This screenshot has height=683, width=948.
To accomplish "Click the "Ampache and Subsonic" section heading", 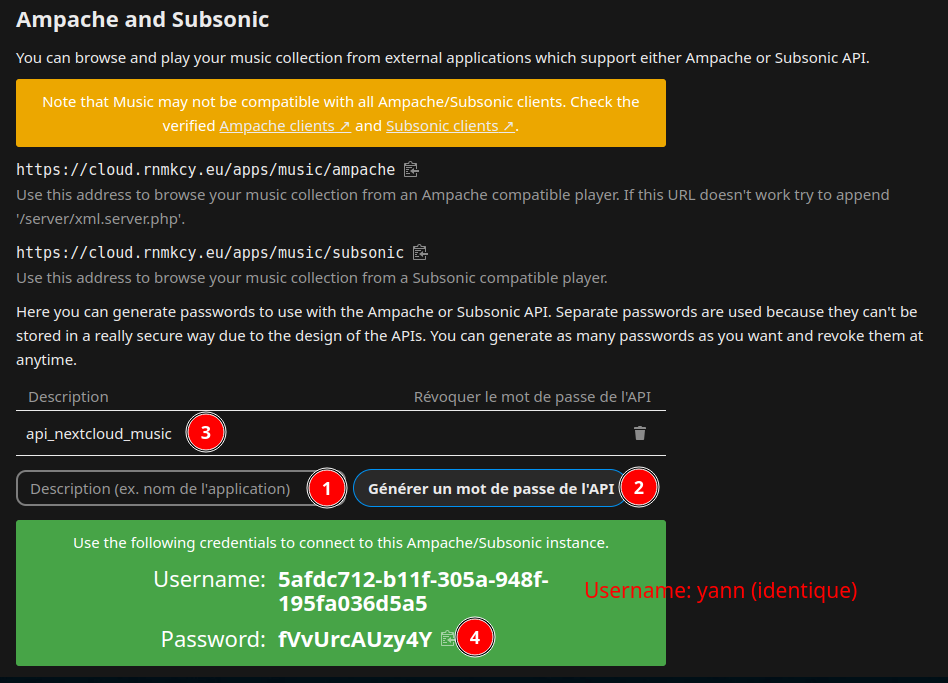I will click(x=143, y=19).
